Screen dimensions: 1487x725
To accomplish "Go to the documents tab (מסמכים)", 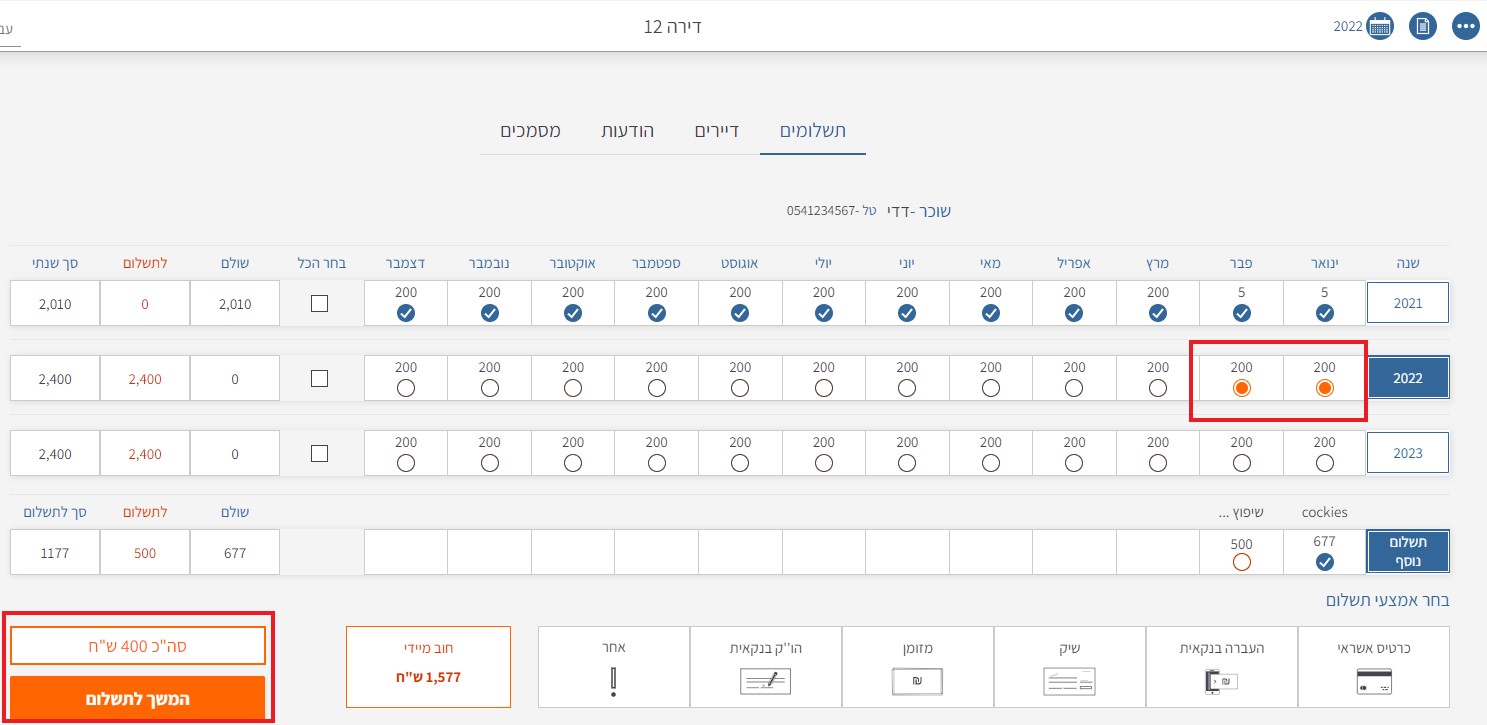I will (x=530, y=131).
